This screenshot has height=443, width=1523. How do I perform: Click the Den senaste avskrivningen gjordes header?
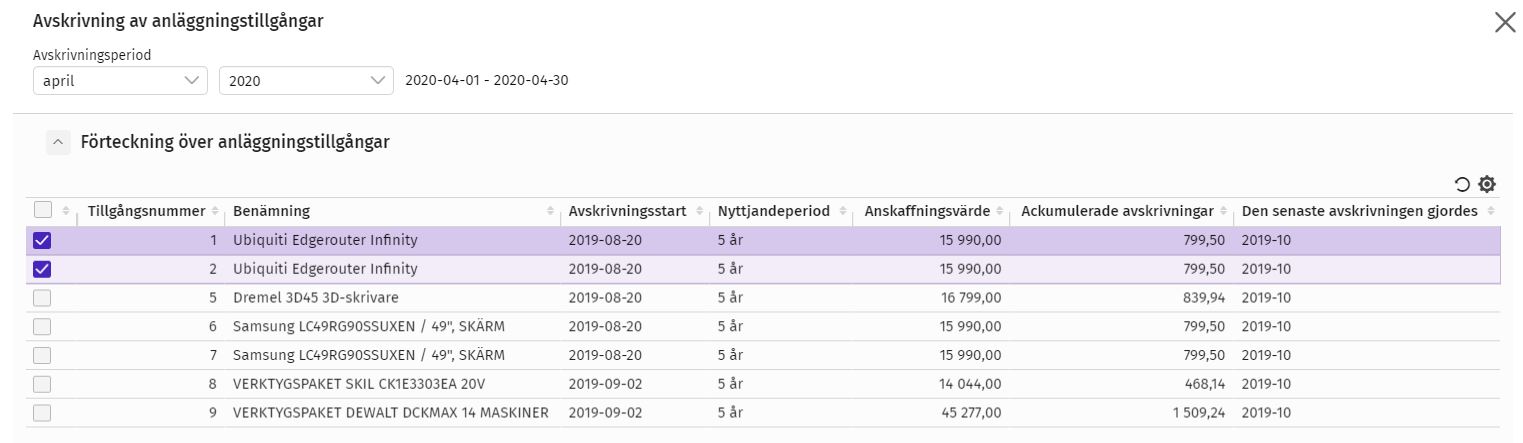[x=1359, y=211]
